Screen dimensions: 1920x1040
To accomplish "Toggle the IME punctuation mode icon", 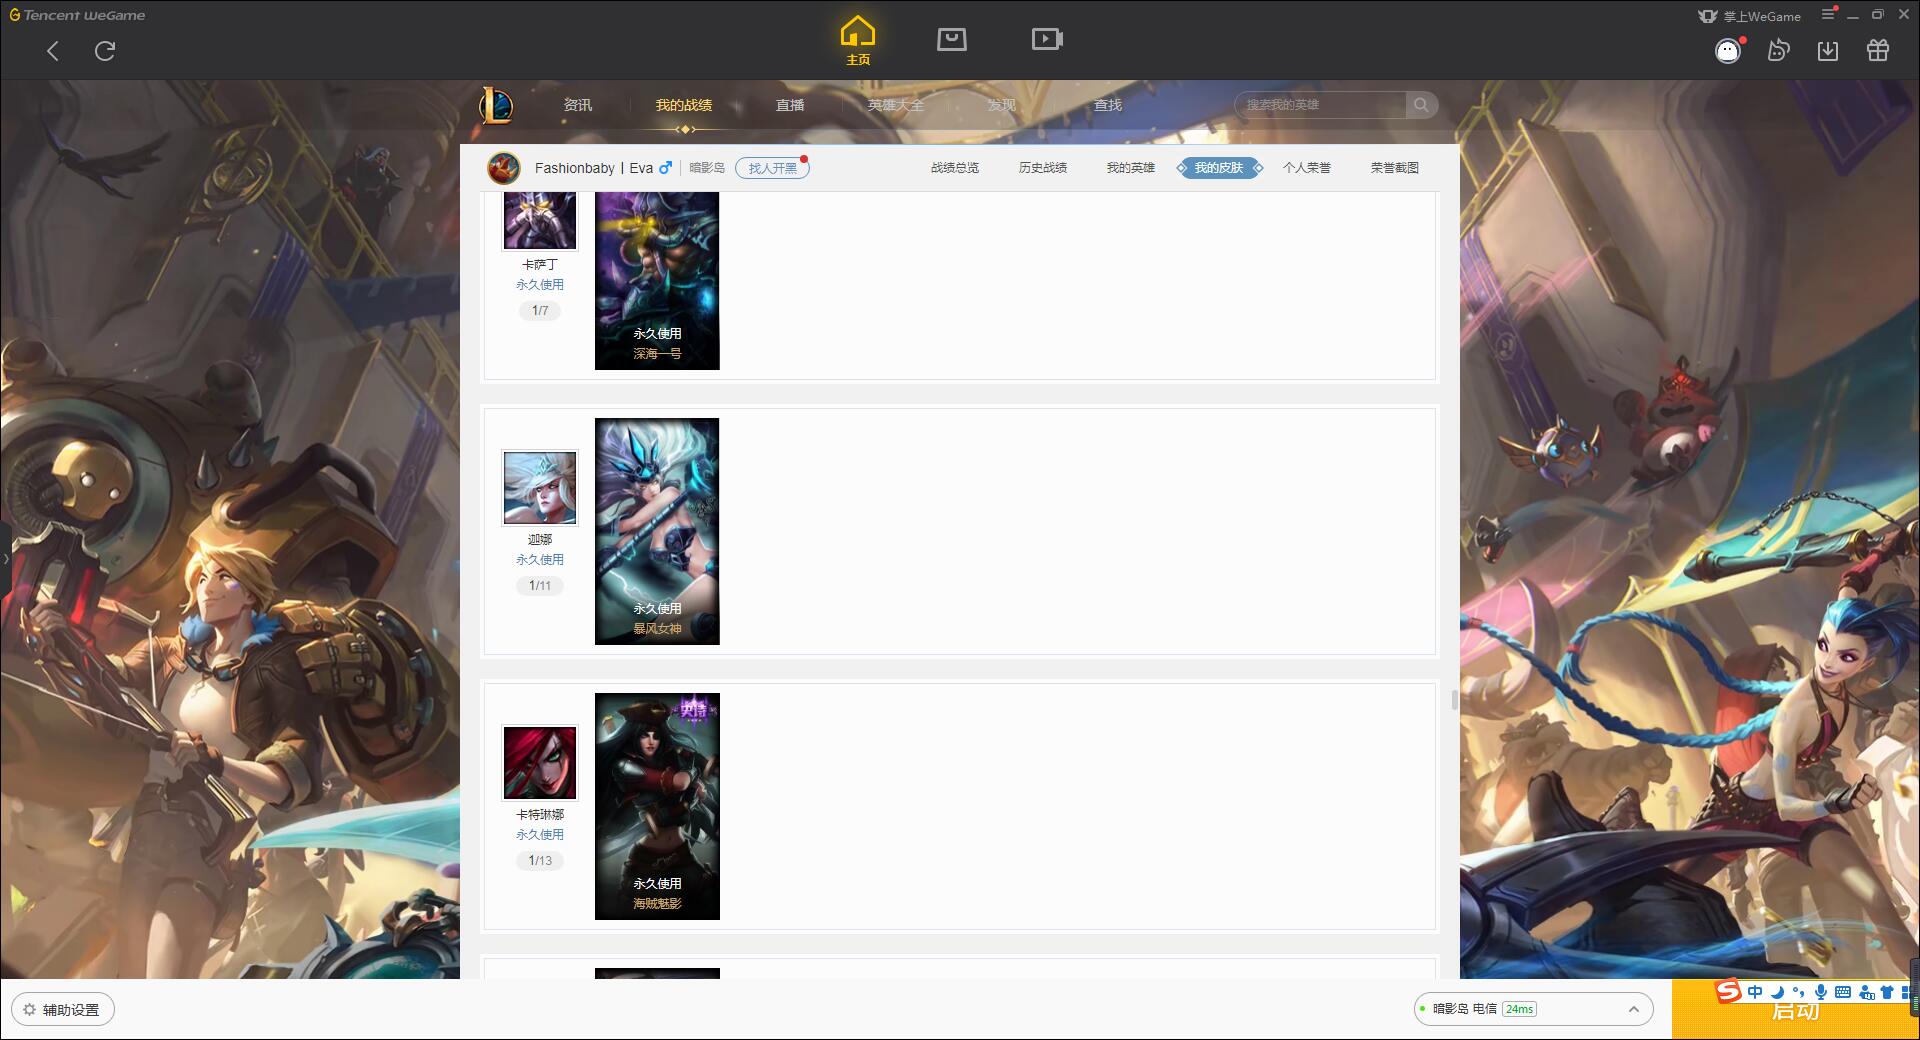I will pyautogui.click(x=1799, y=992).
